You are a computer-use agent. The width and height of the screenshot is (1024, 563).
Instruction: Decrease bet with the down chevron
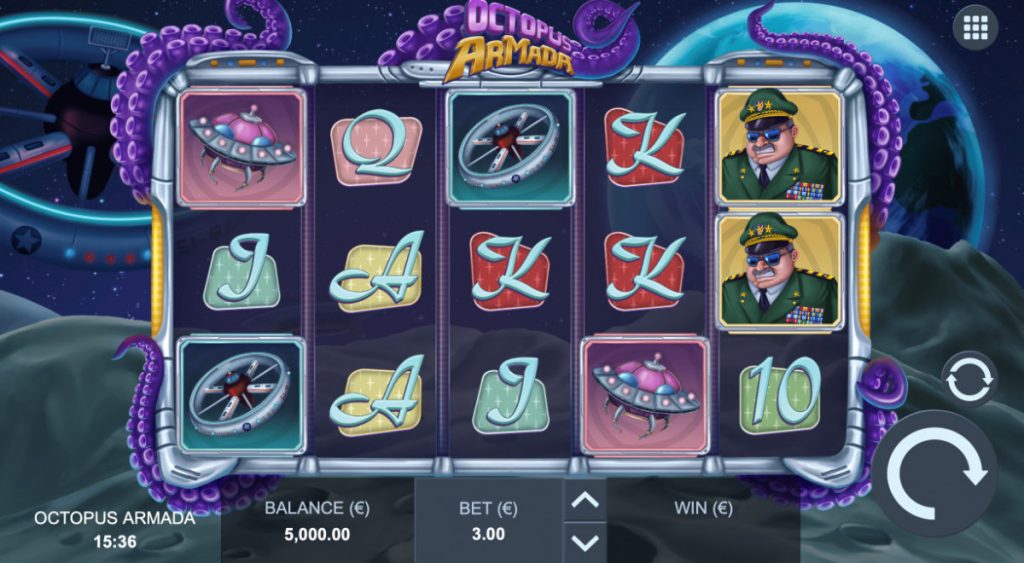click(x=584, y=542)
